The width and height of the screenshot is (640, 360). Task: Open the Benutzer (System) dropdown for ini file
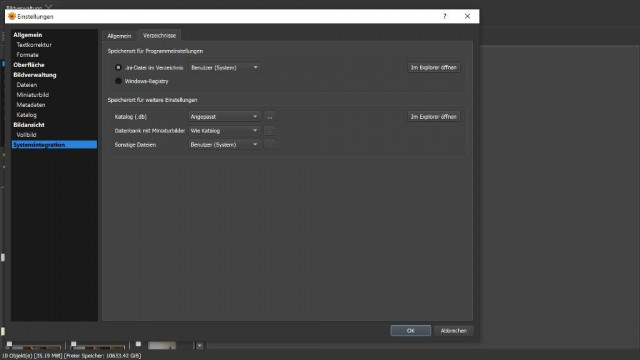tap(224, 68)
